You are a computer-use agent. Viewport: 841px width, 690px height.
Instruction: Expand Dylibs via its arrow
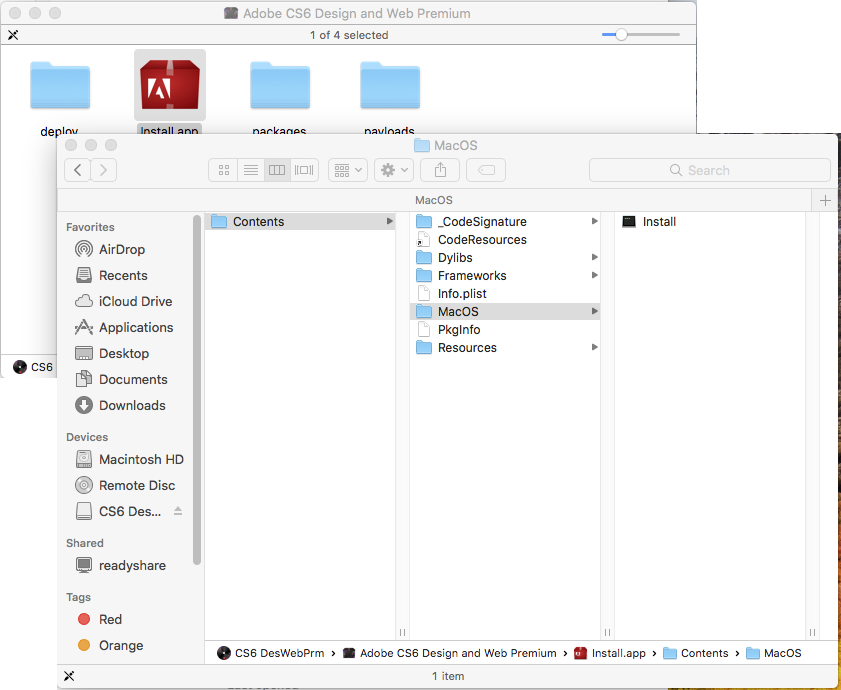pyautogui.click(x=594, y=258)
